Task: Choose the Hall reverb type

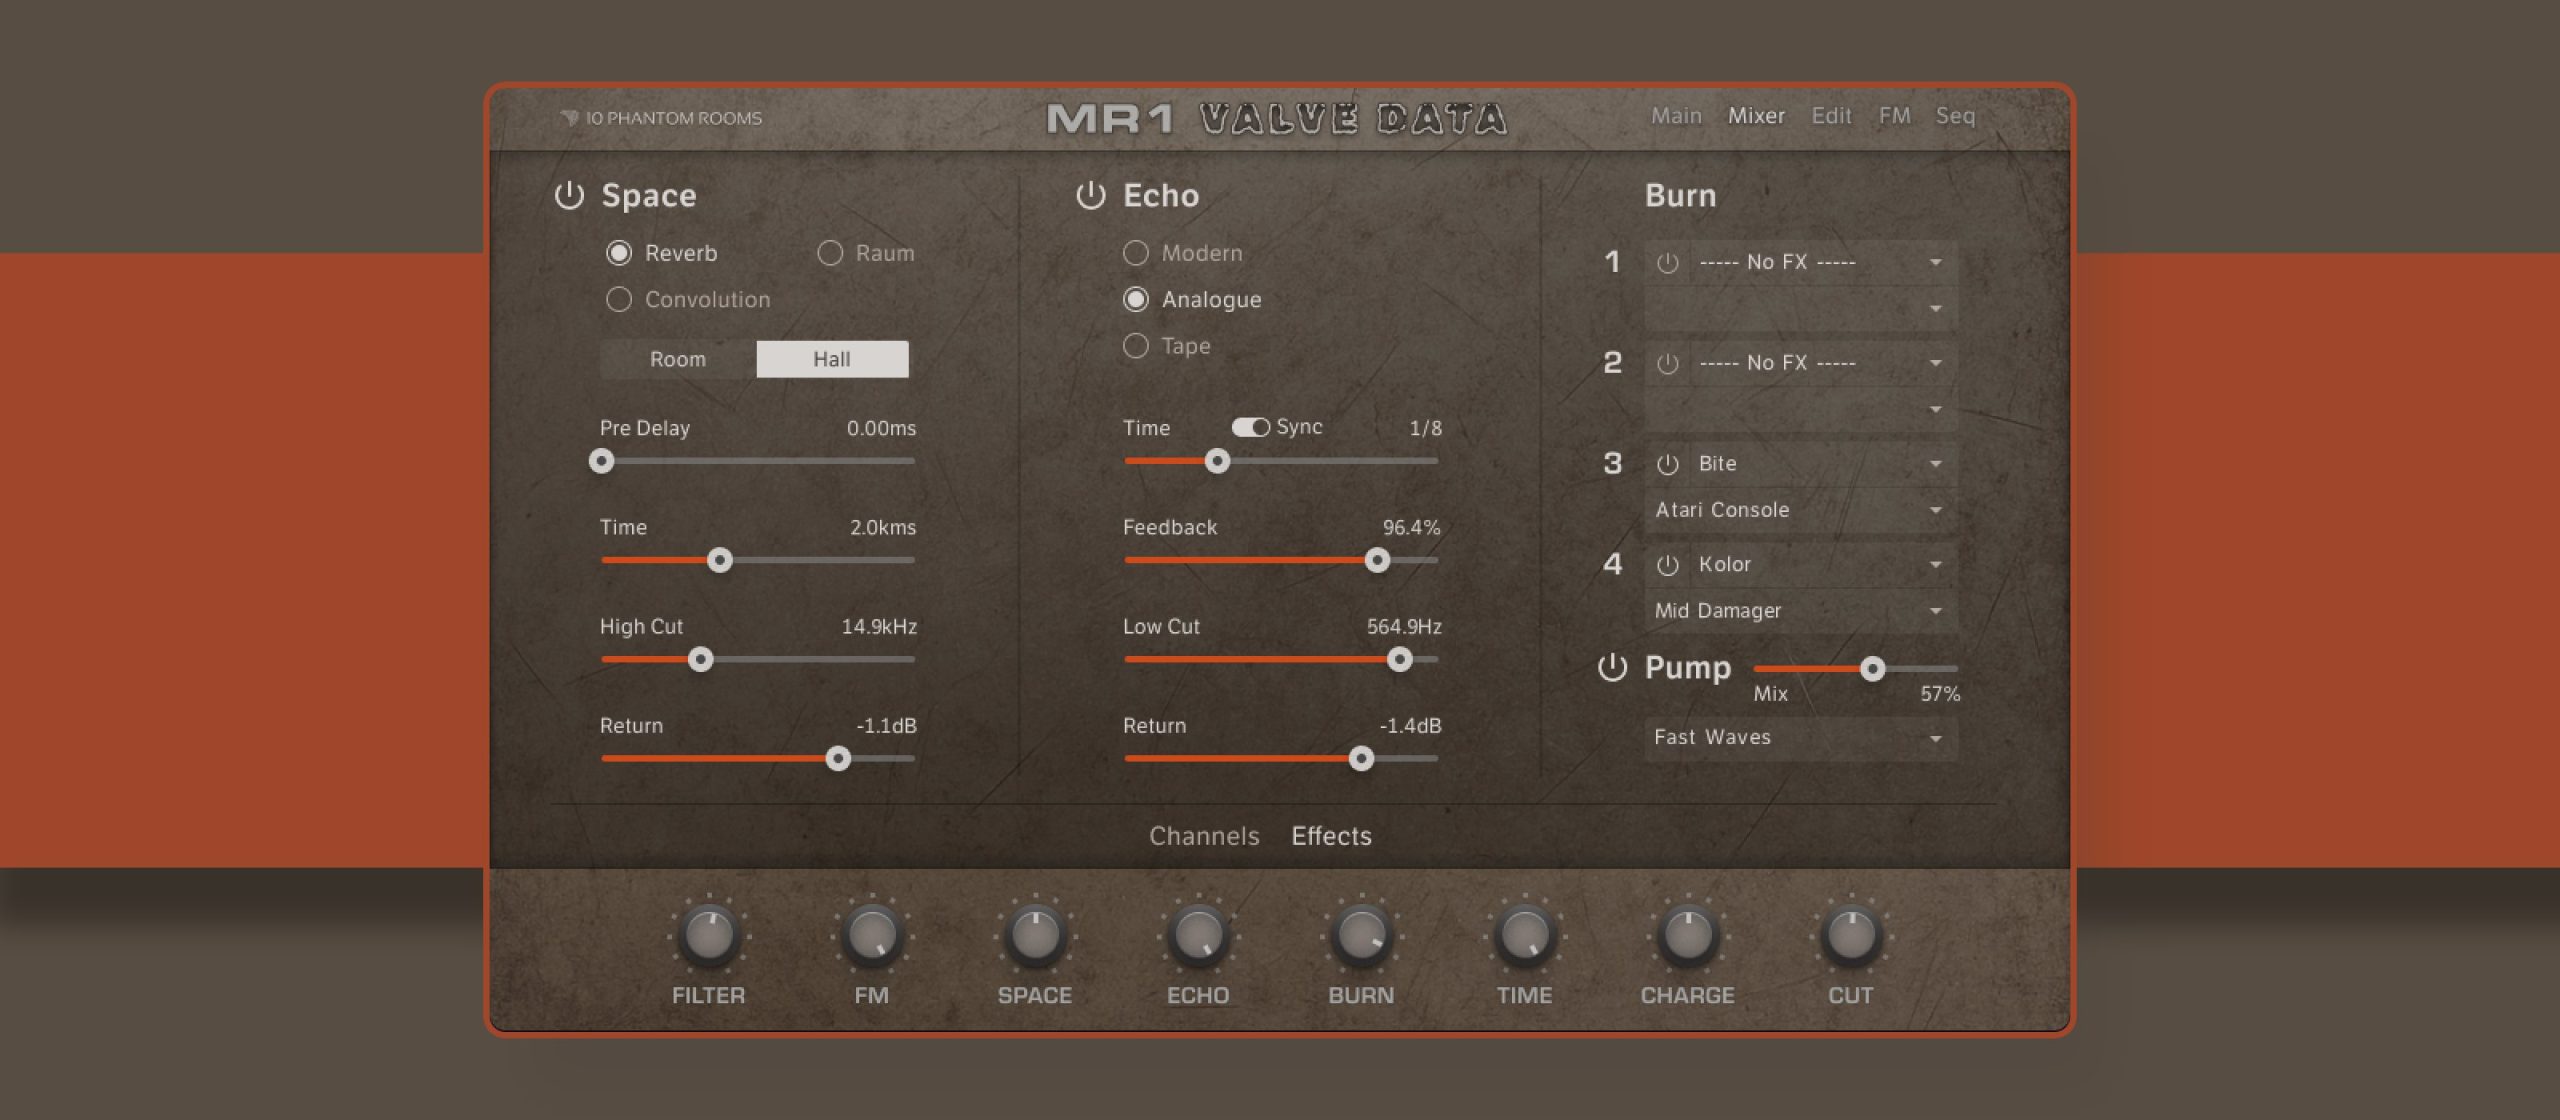Action: coord(832,359)
